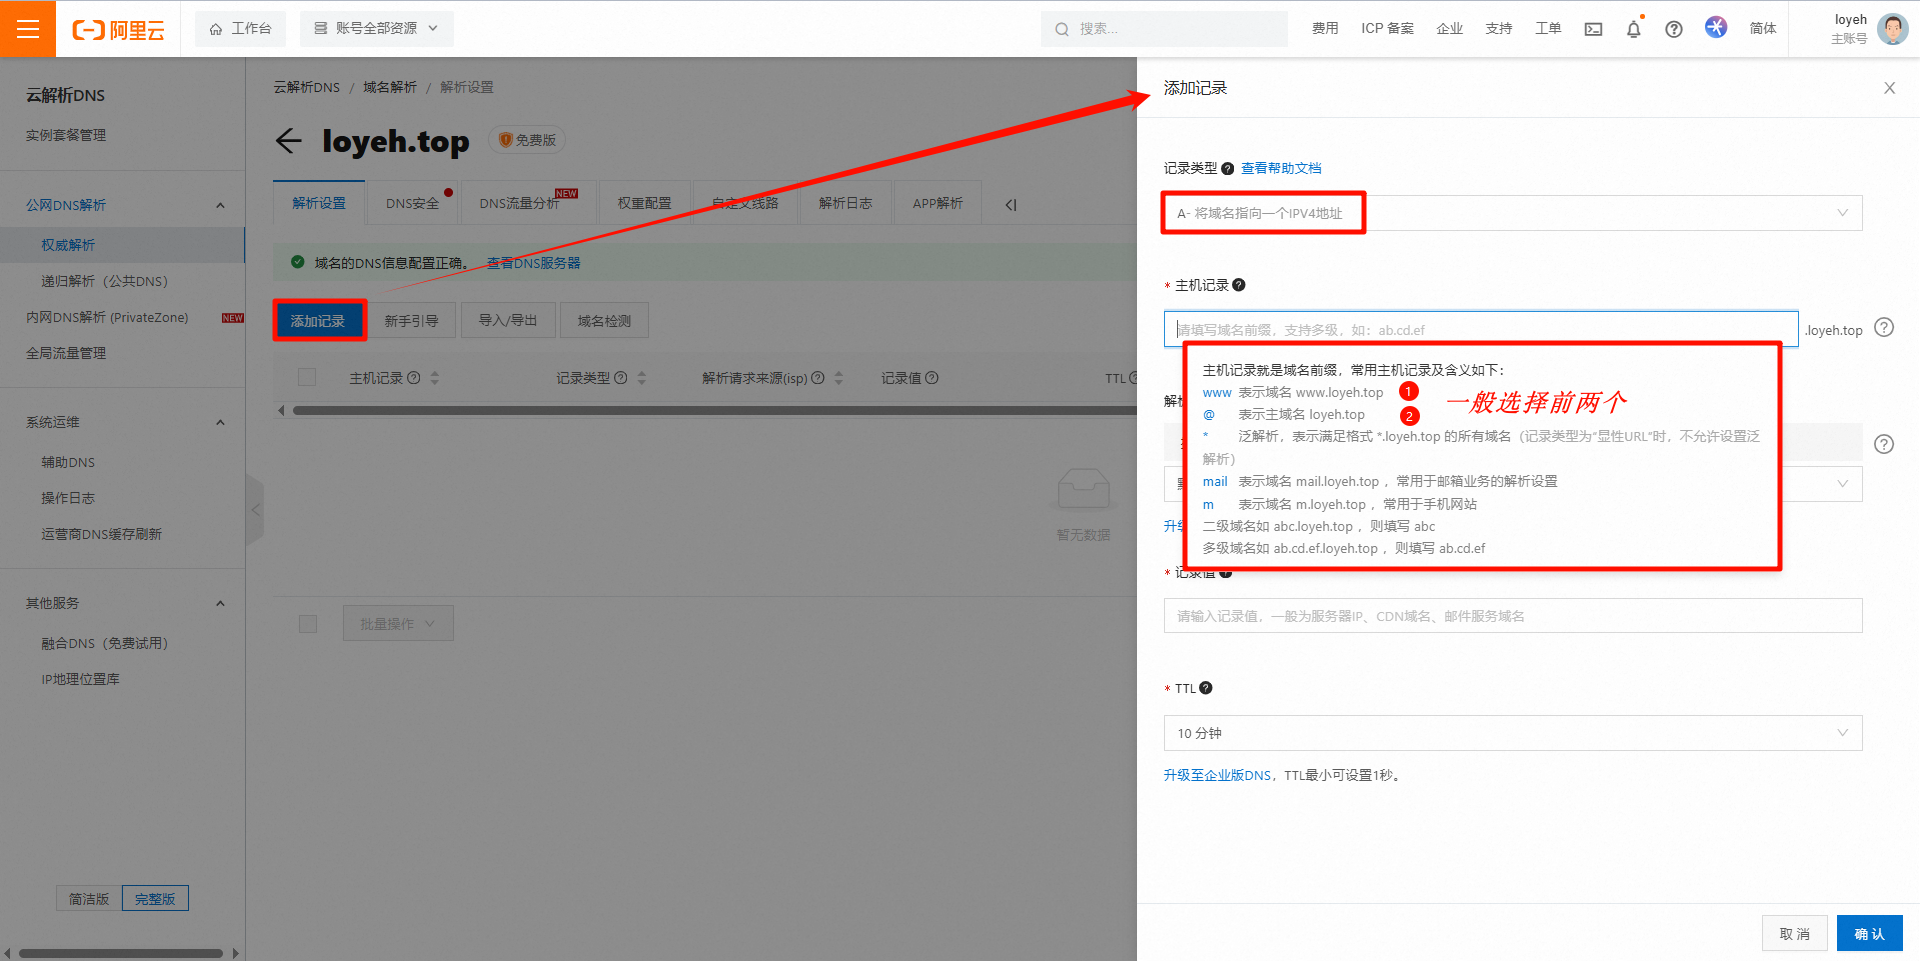Viewport: 1920px width, 961px height.
Task: Close the 添加记录 panel
Action: tap(1889, 88)
